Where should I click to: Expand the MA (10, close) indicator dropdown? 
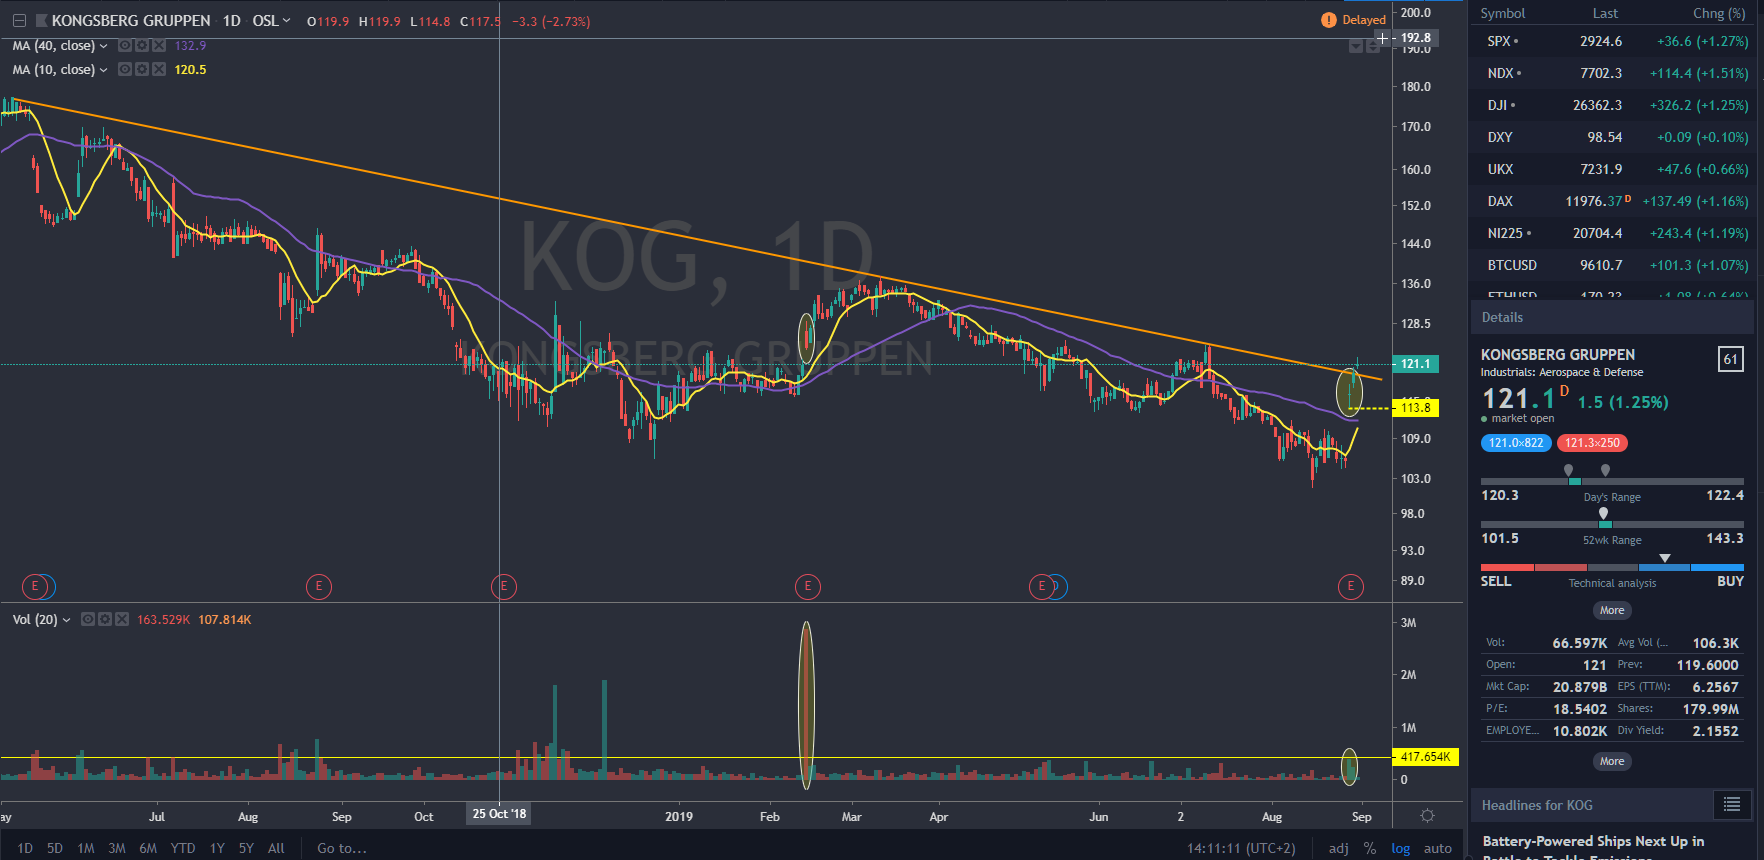pos(103,70)
